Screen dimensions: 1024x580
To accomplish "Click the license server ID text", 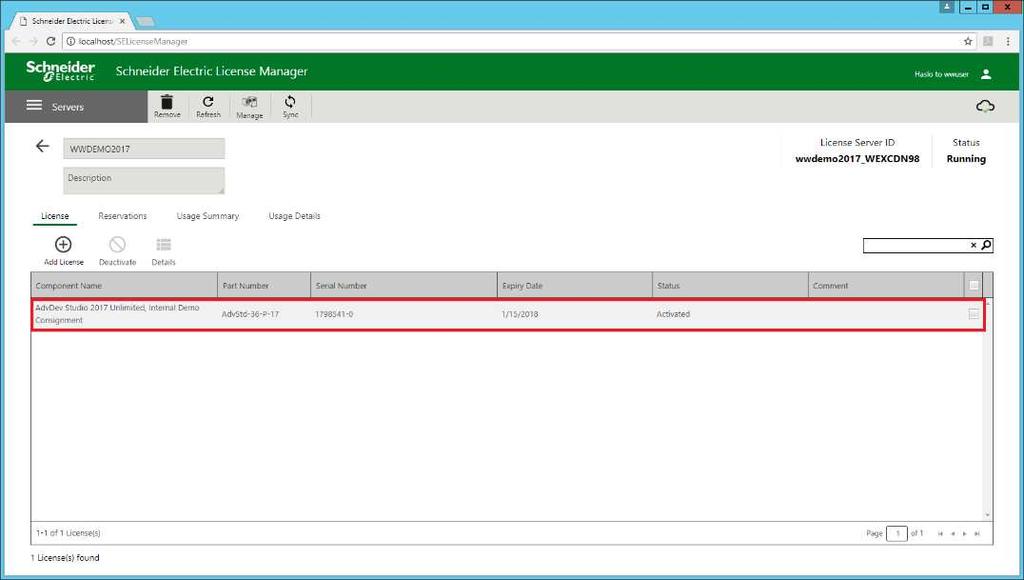I will [857, 159].
